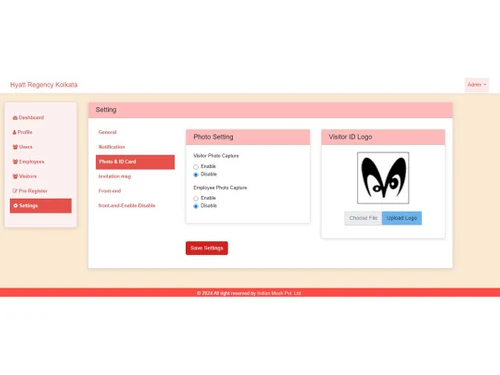Click the Dashboard icon in sidebar

click(15, 118)
